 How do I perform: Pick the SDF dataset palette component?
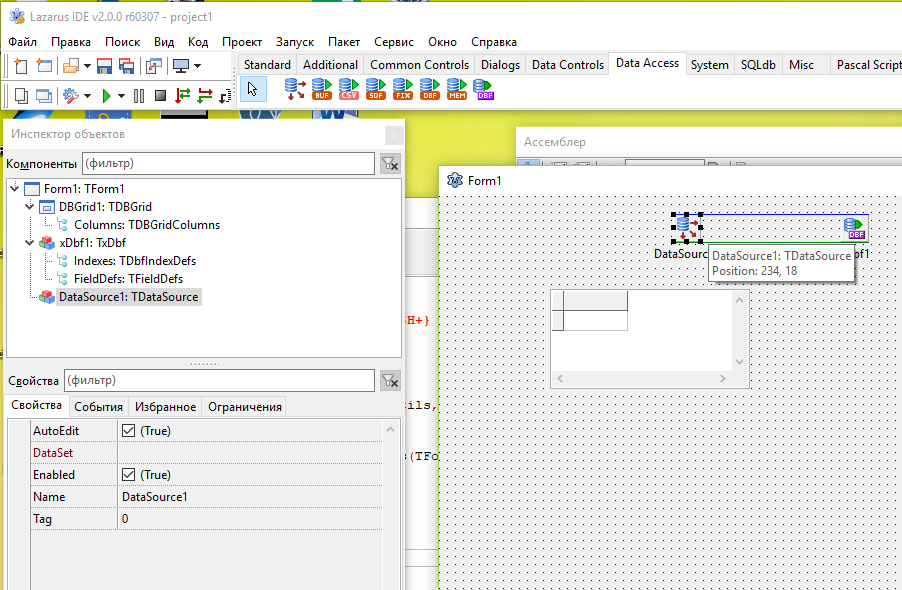click(376, 89)
